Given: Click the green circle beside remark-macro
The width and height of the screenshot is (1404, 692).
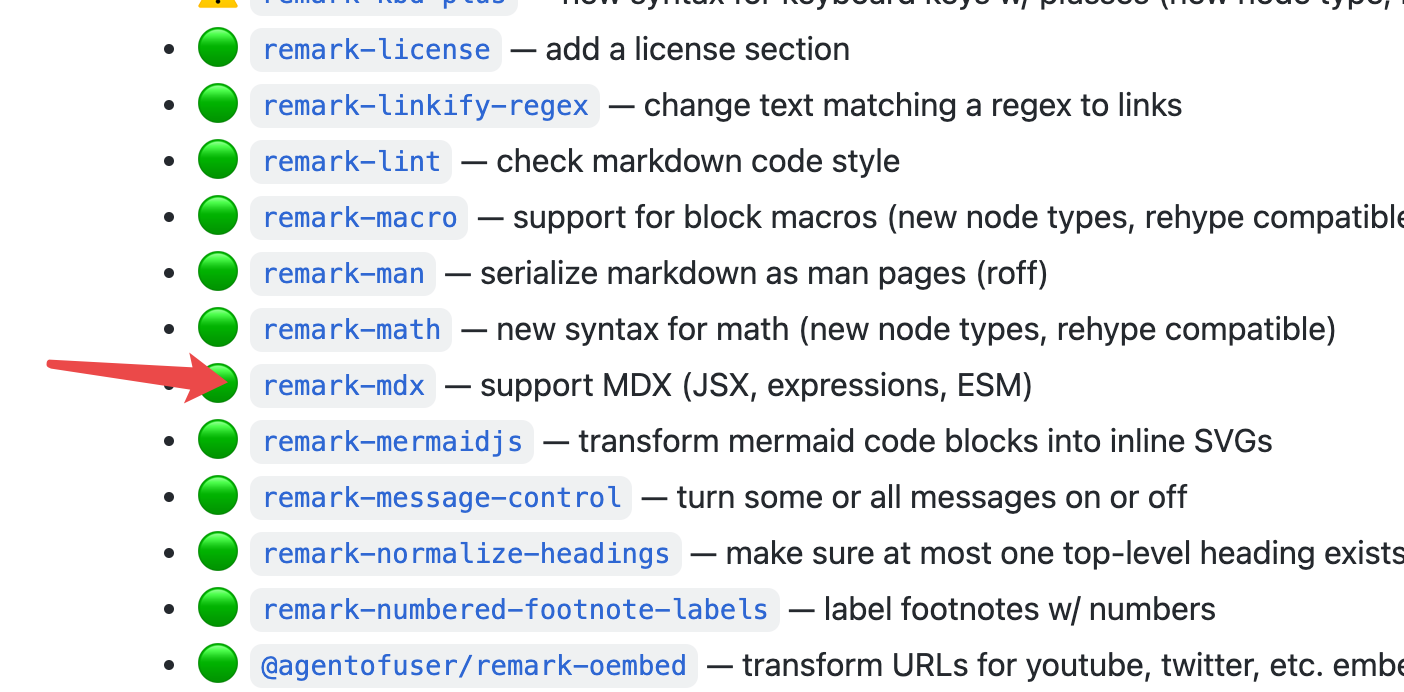Looking at the screenshot, I should [x=217, y=214].
